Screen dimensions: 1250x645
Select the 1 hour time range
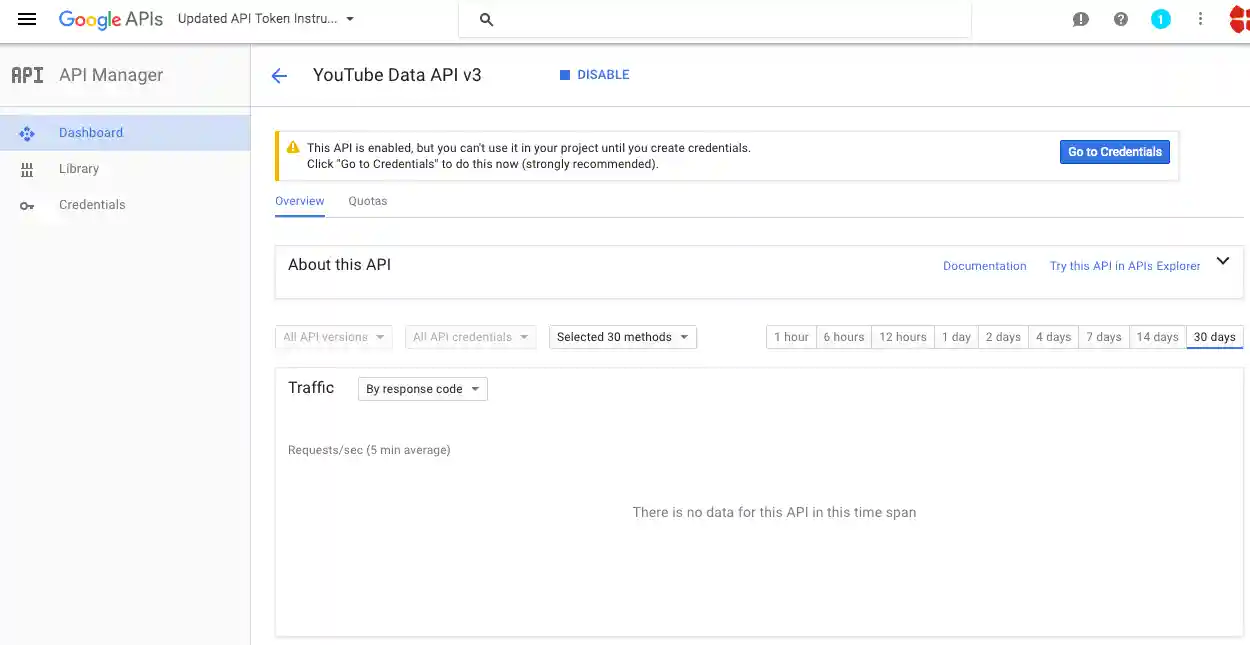(791, 337)
